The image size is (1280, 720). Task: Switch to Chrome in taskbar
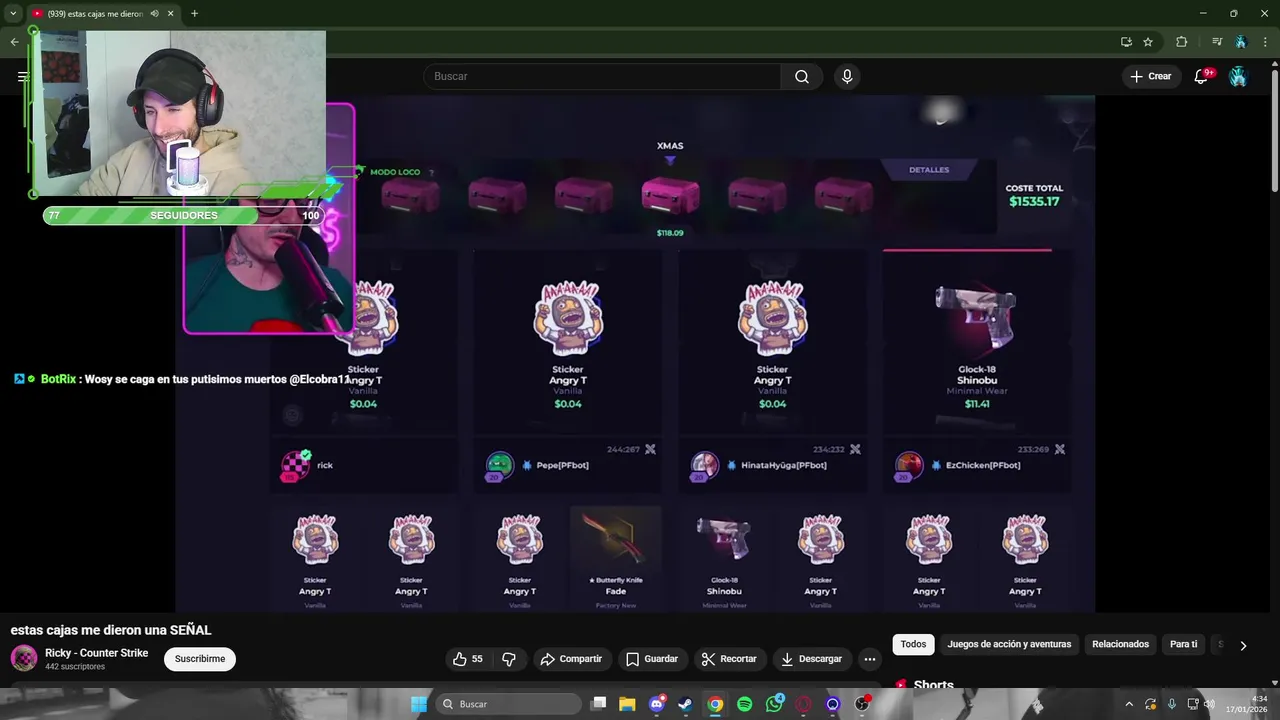(715, 704)
